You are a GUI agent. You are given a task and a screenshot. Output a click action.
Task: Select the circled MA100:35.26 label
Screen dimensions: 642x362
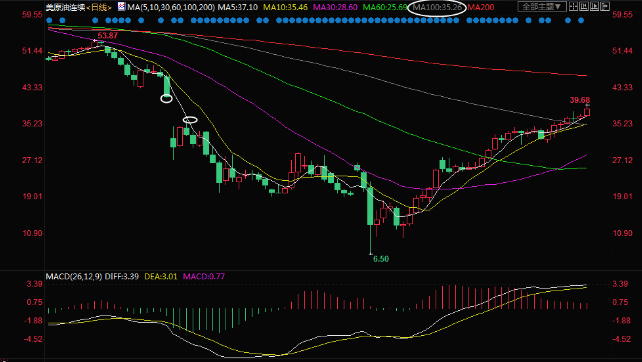tap(437, 7)
